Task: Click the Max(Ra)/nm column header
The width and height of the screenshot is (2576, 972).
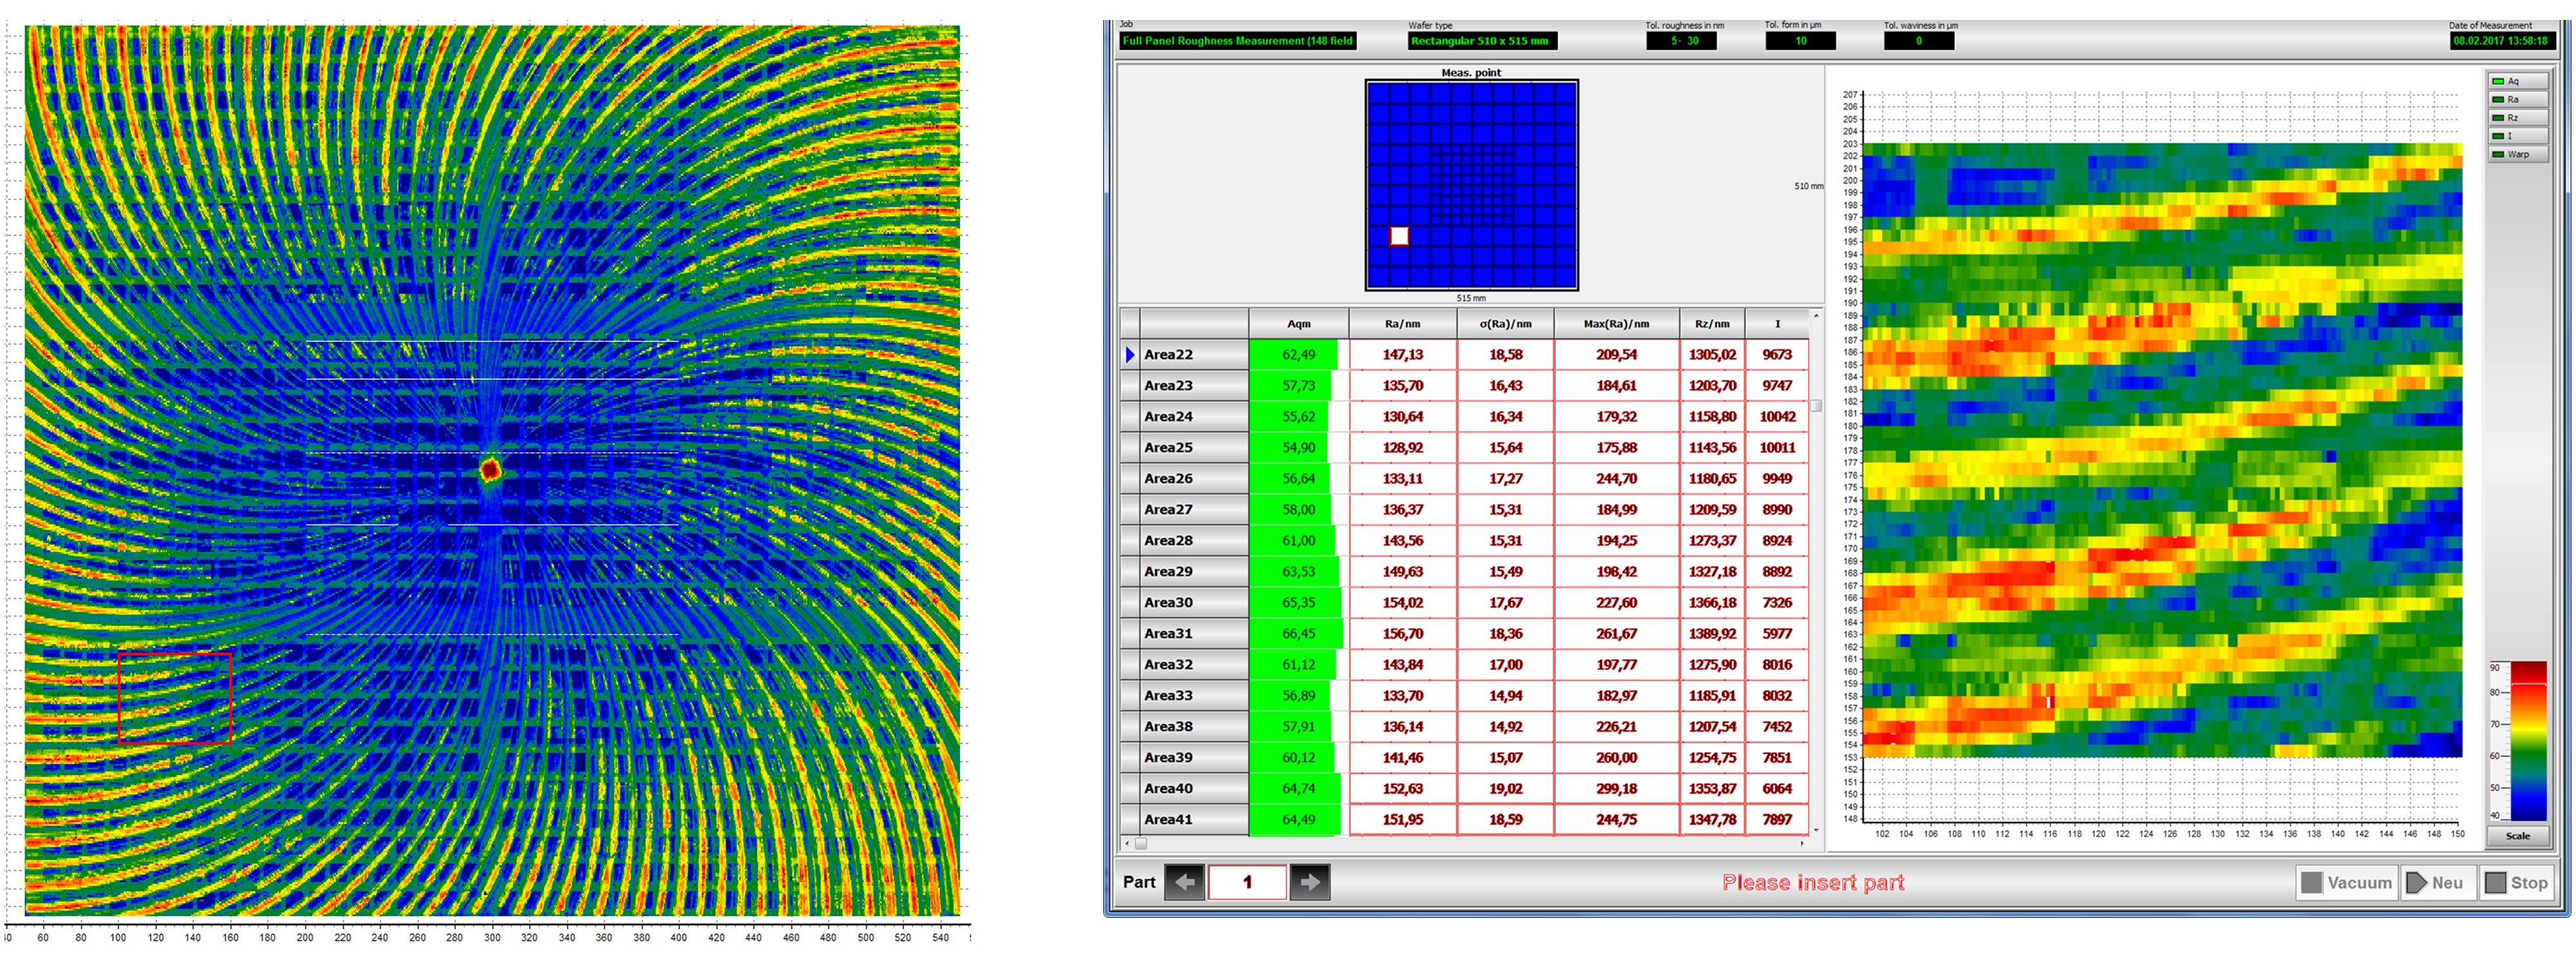Action: [1616, 324]
